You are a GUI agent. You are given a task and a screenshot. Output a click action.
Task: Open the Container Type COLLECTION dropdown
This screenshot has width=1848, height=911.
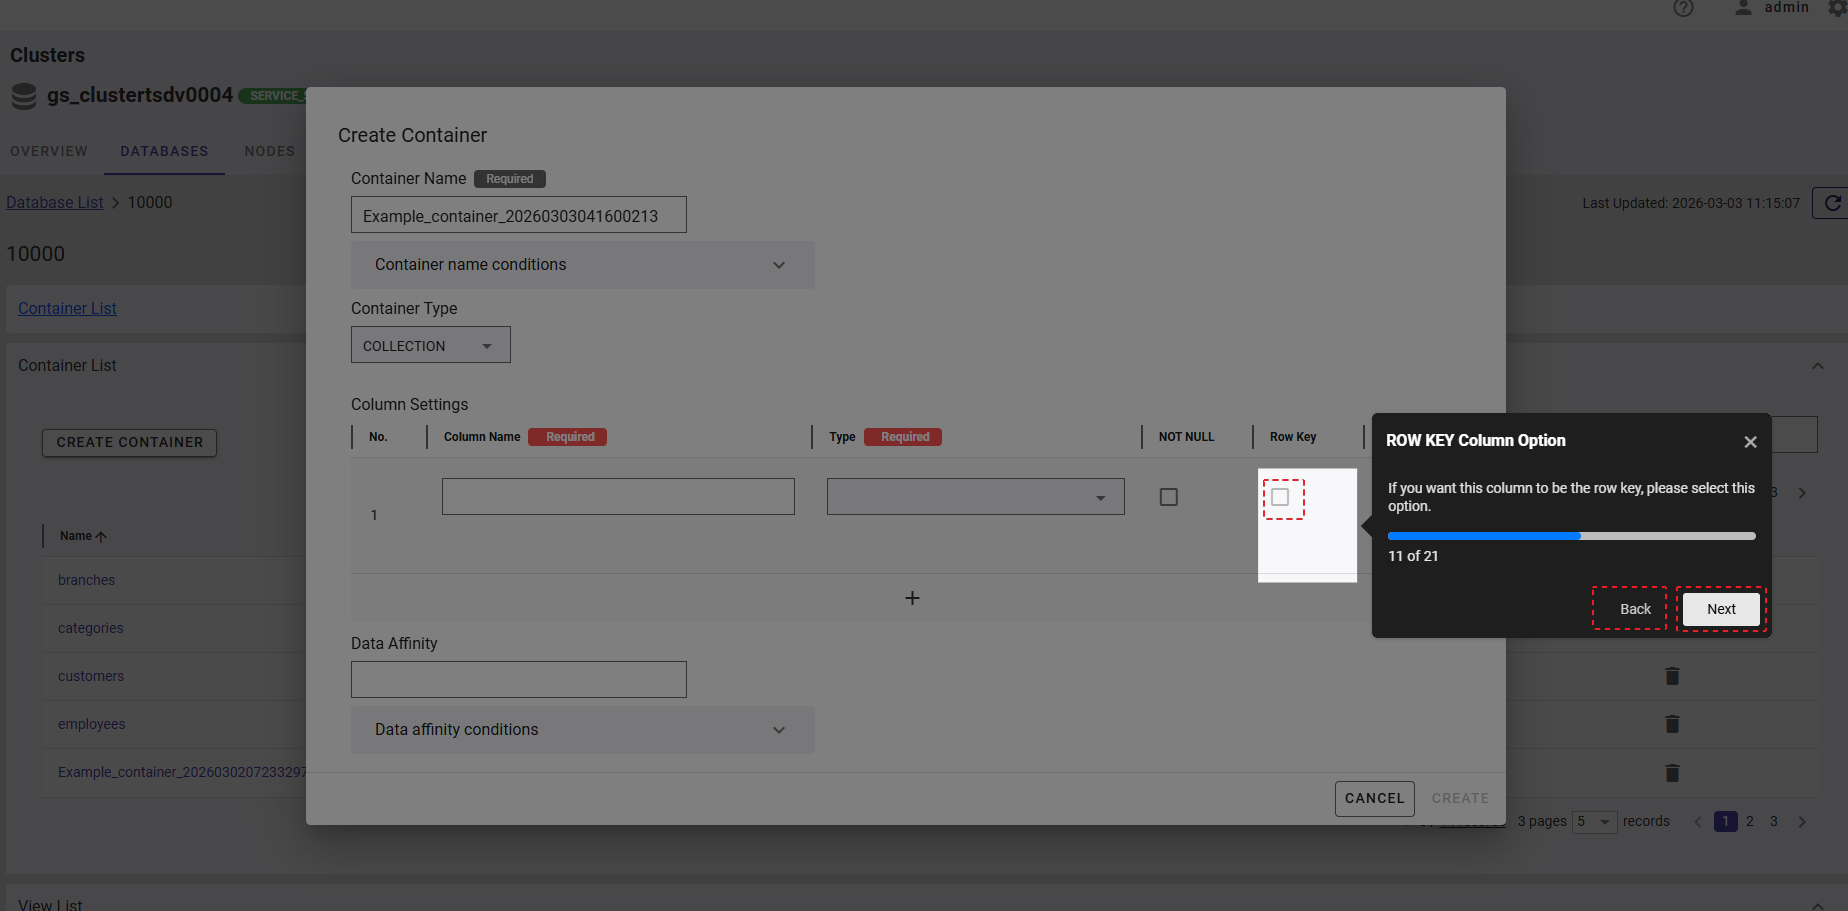tap(430, 346)
